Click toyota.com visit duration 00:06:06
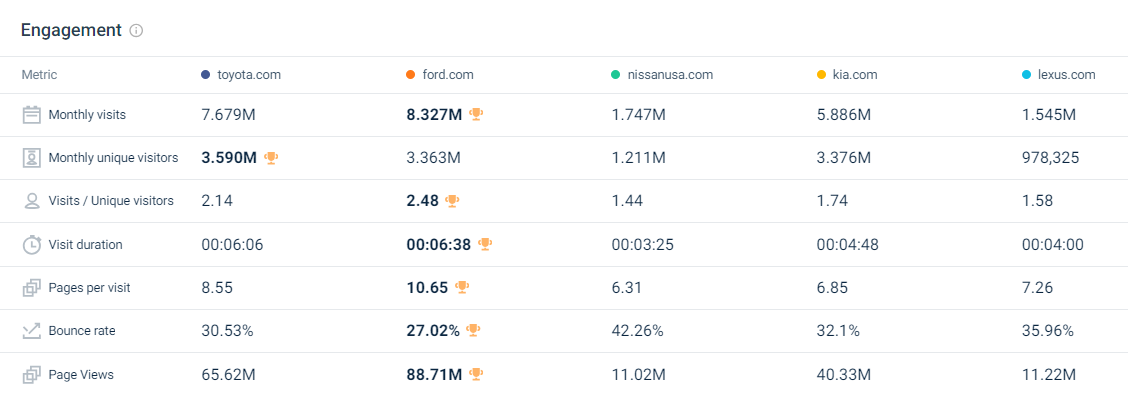Screen dimensions: 1128x418 (232, 245)
